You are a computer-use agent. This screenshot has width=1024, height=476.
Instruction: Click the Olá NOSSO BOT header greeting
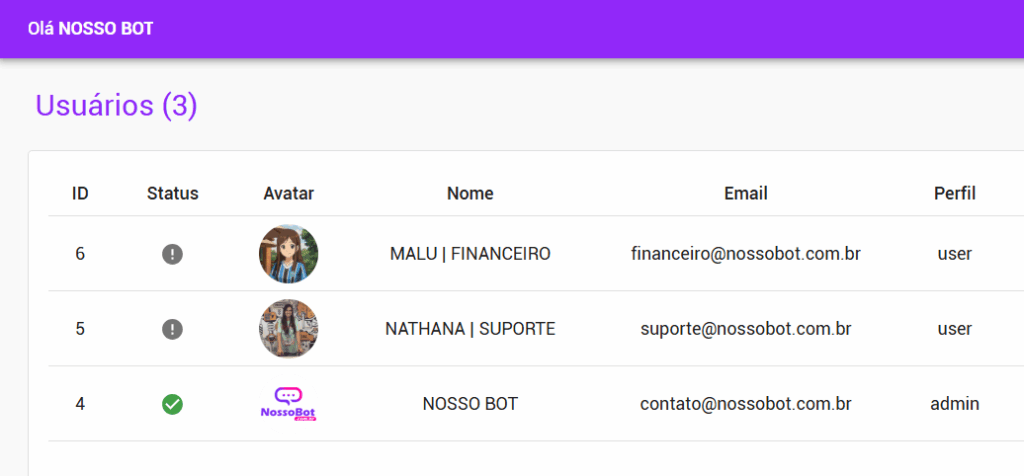(91, 29)
